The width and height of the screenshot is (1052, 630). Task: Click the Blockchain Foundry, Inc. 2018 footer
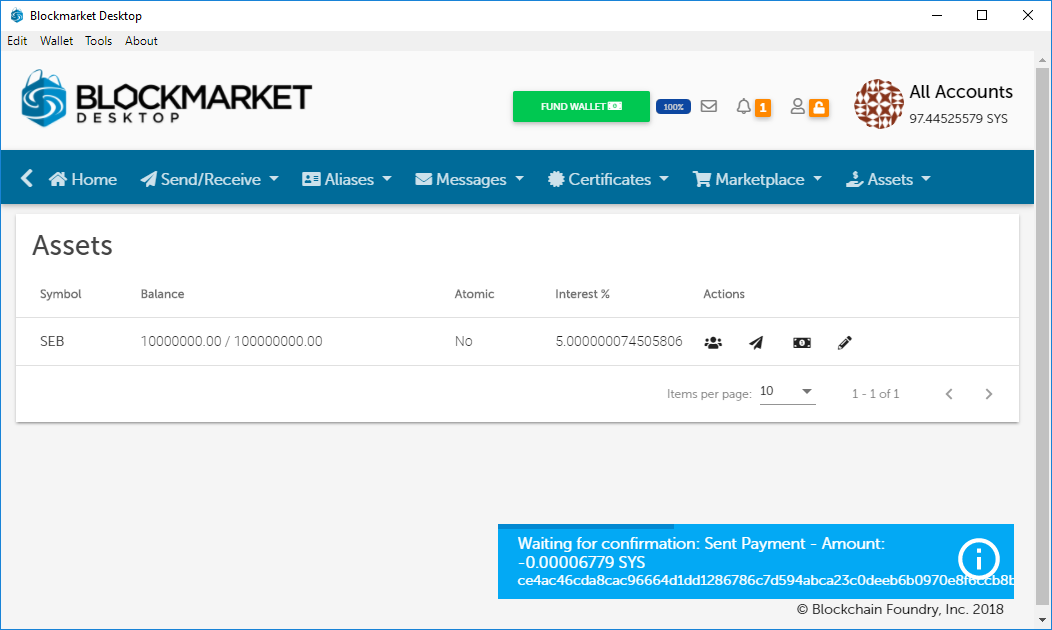tap(900, 609)
